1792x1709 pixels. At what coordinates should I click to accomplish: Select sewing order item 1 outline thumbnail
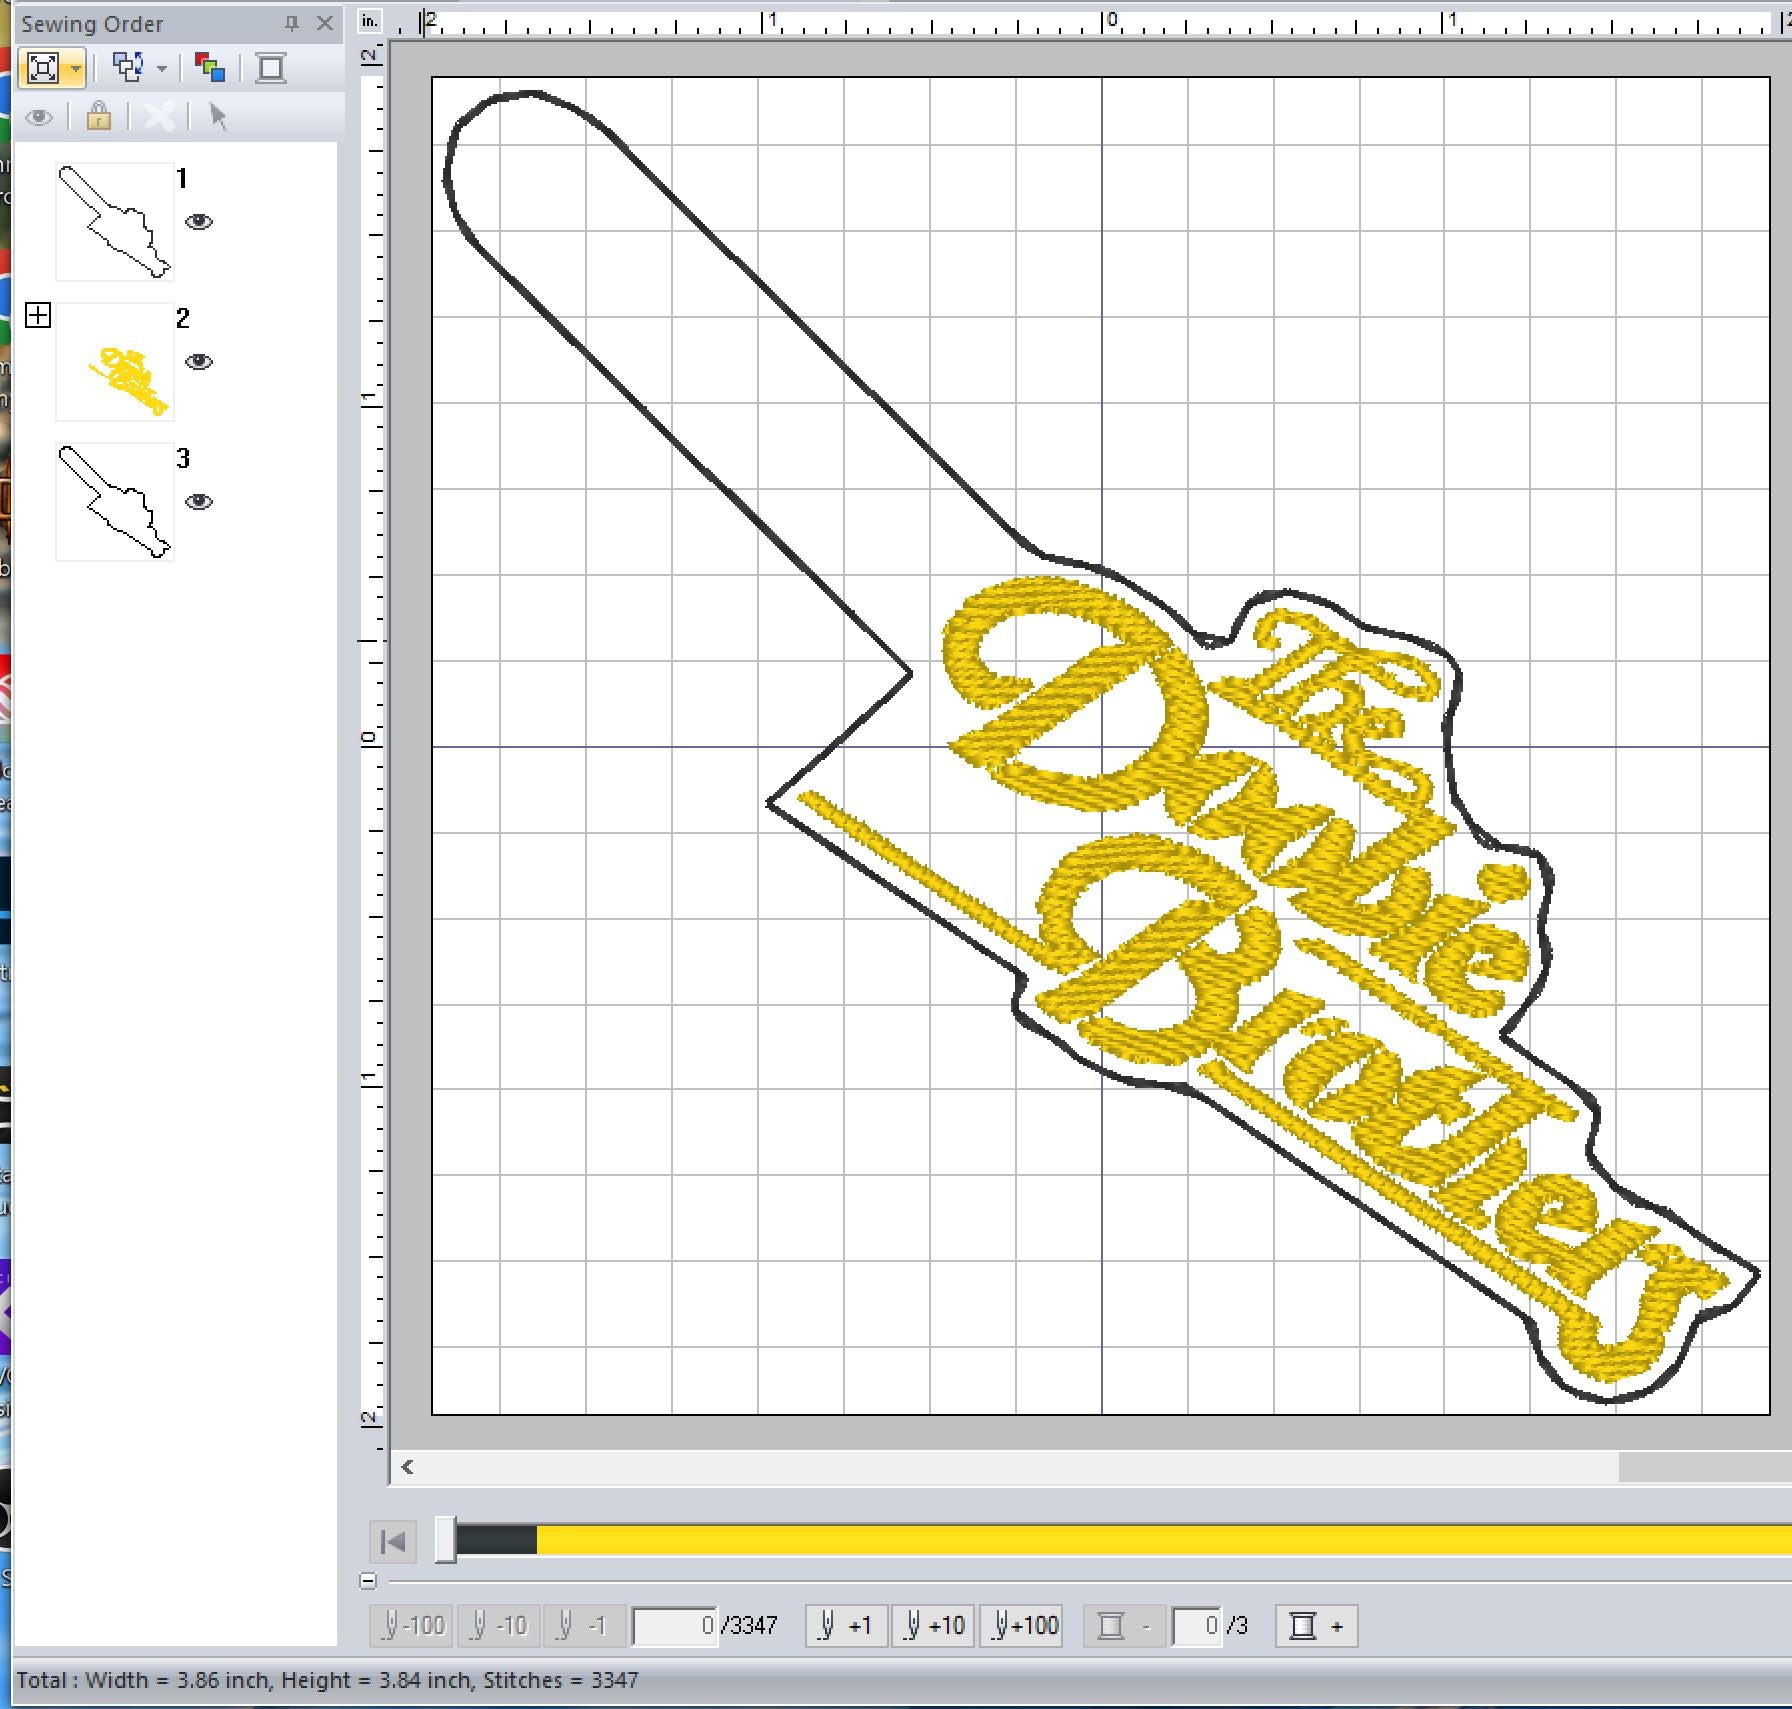tap(114, 222)
